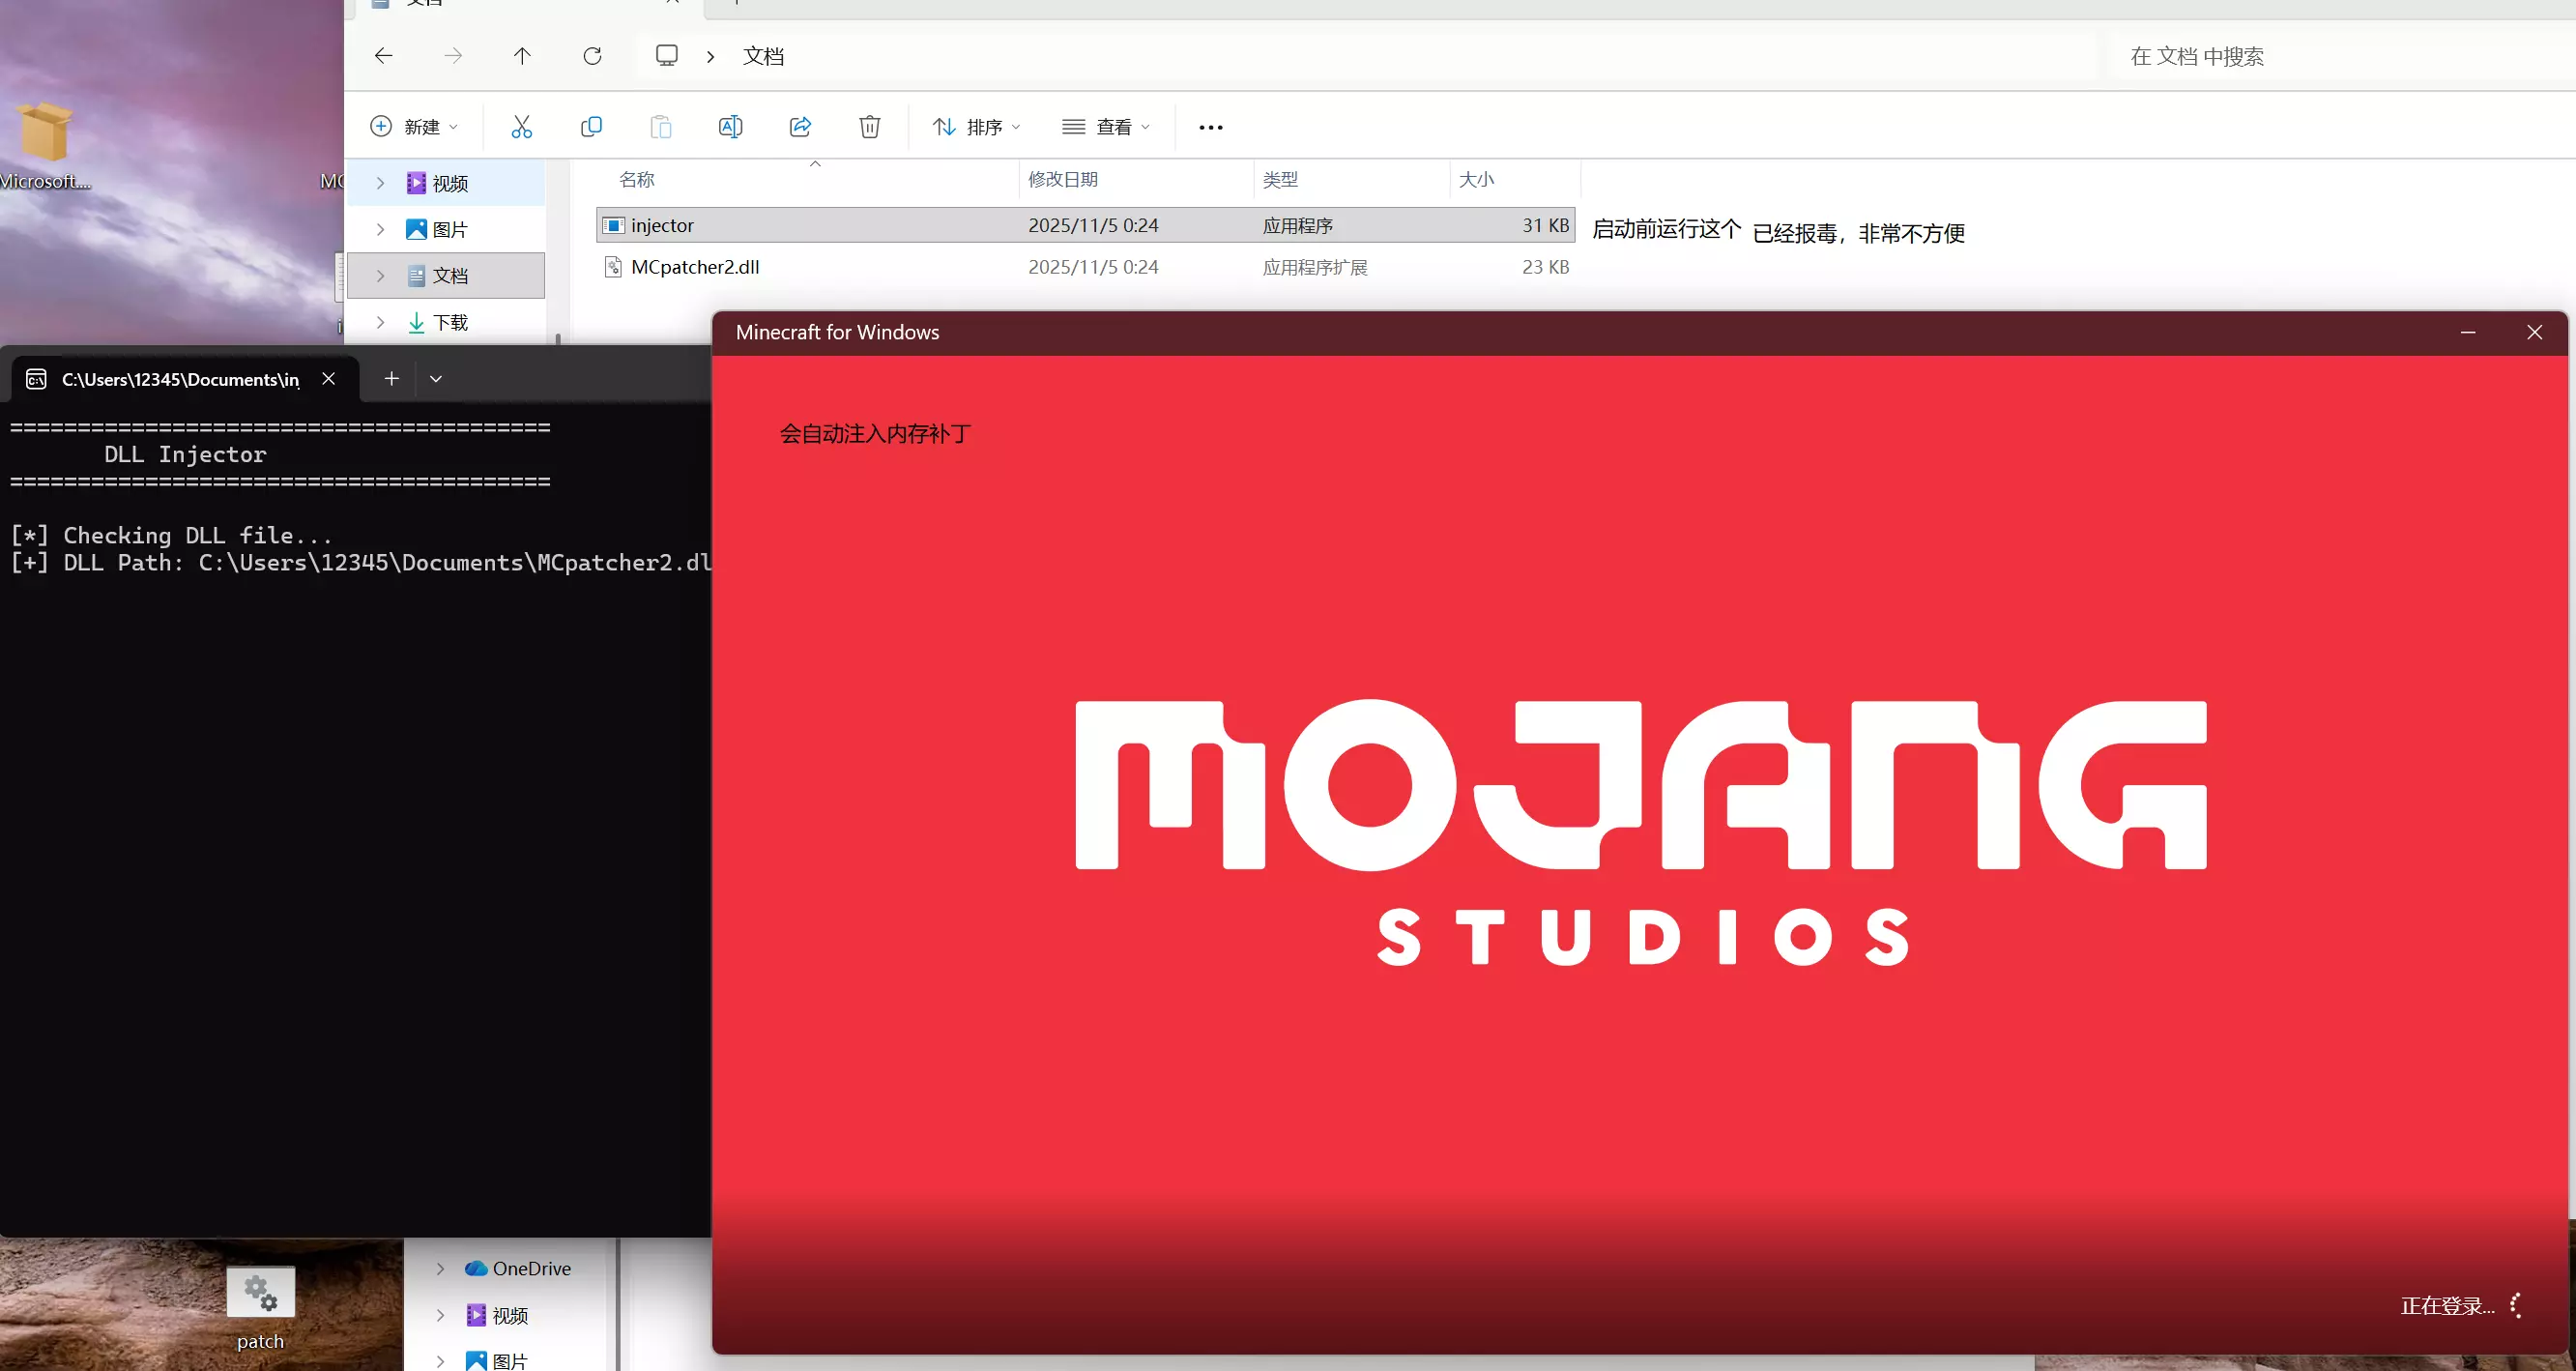
Task: Open the Microsoft box desktop icon
Action: point(45,145)
